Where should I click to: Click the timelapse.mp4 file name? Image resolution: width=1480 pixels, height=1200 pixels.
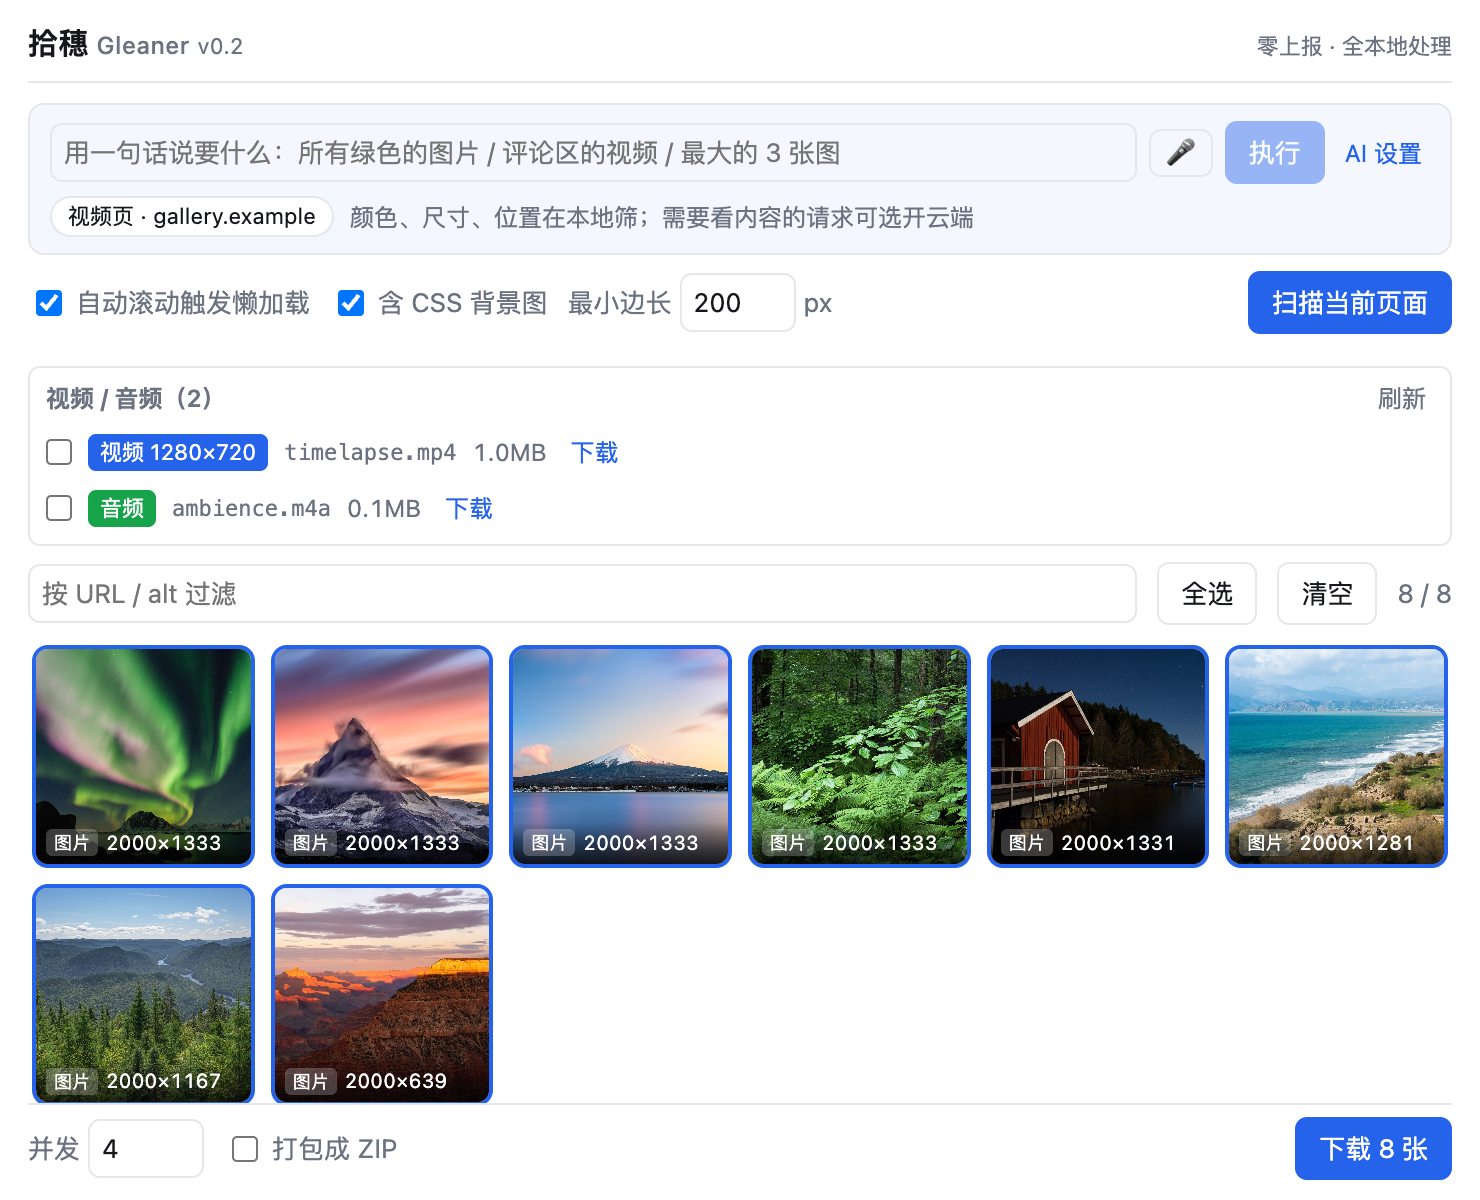point(370,452)
